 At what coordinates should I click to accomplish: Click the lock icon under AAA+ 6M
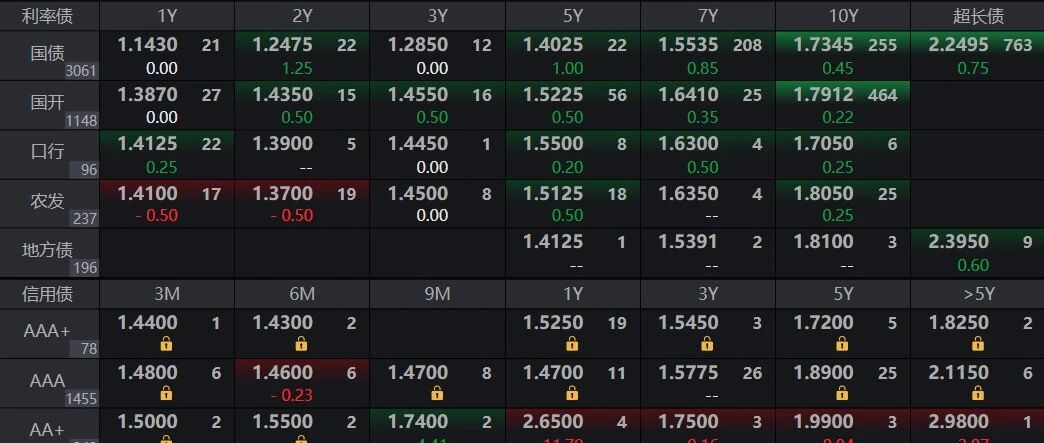tap(301, 344)
